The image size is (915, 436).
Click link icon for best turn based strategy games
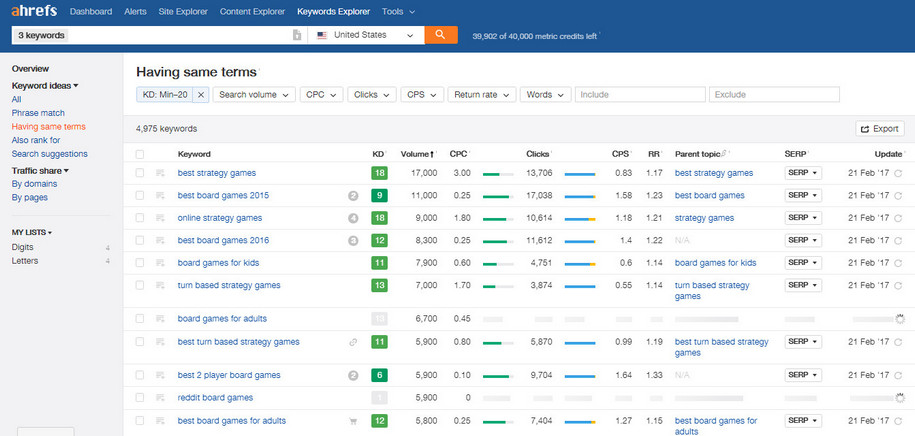click(x=352, y=342)
